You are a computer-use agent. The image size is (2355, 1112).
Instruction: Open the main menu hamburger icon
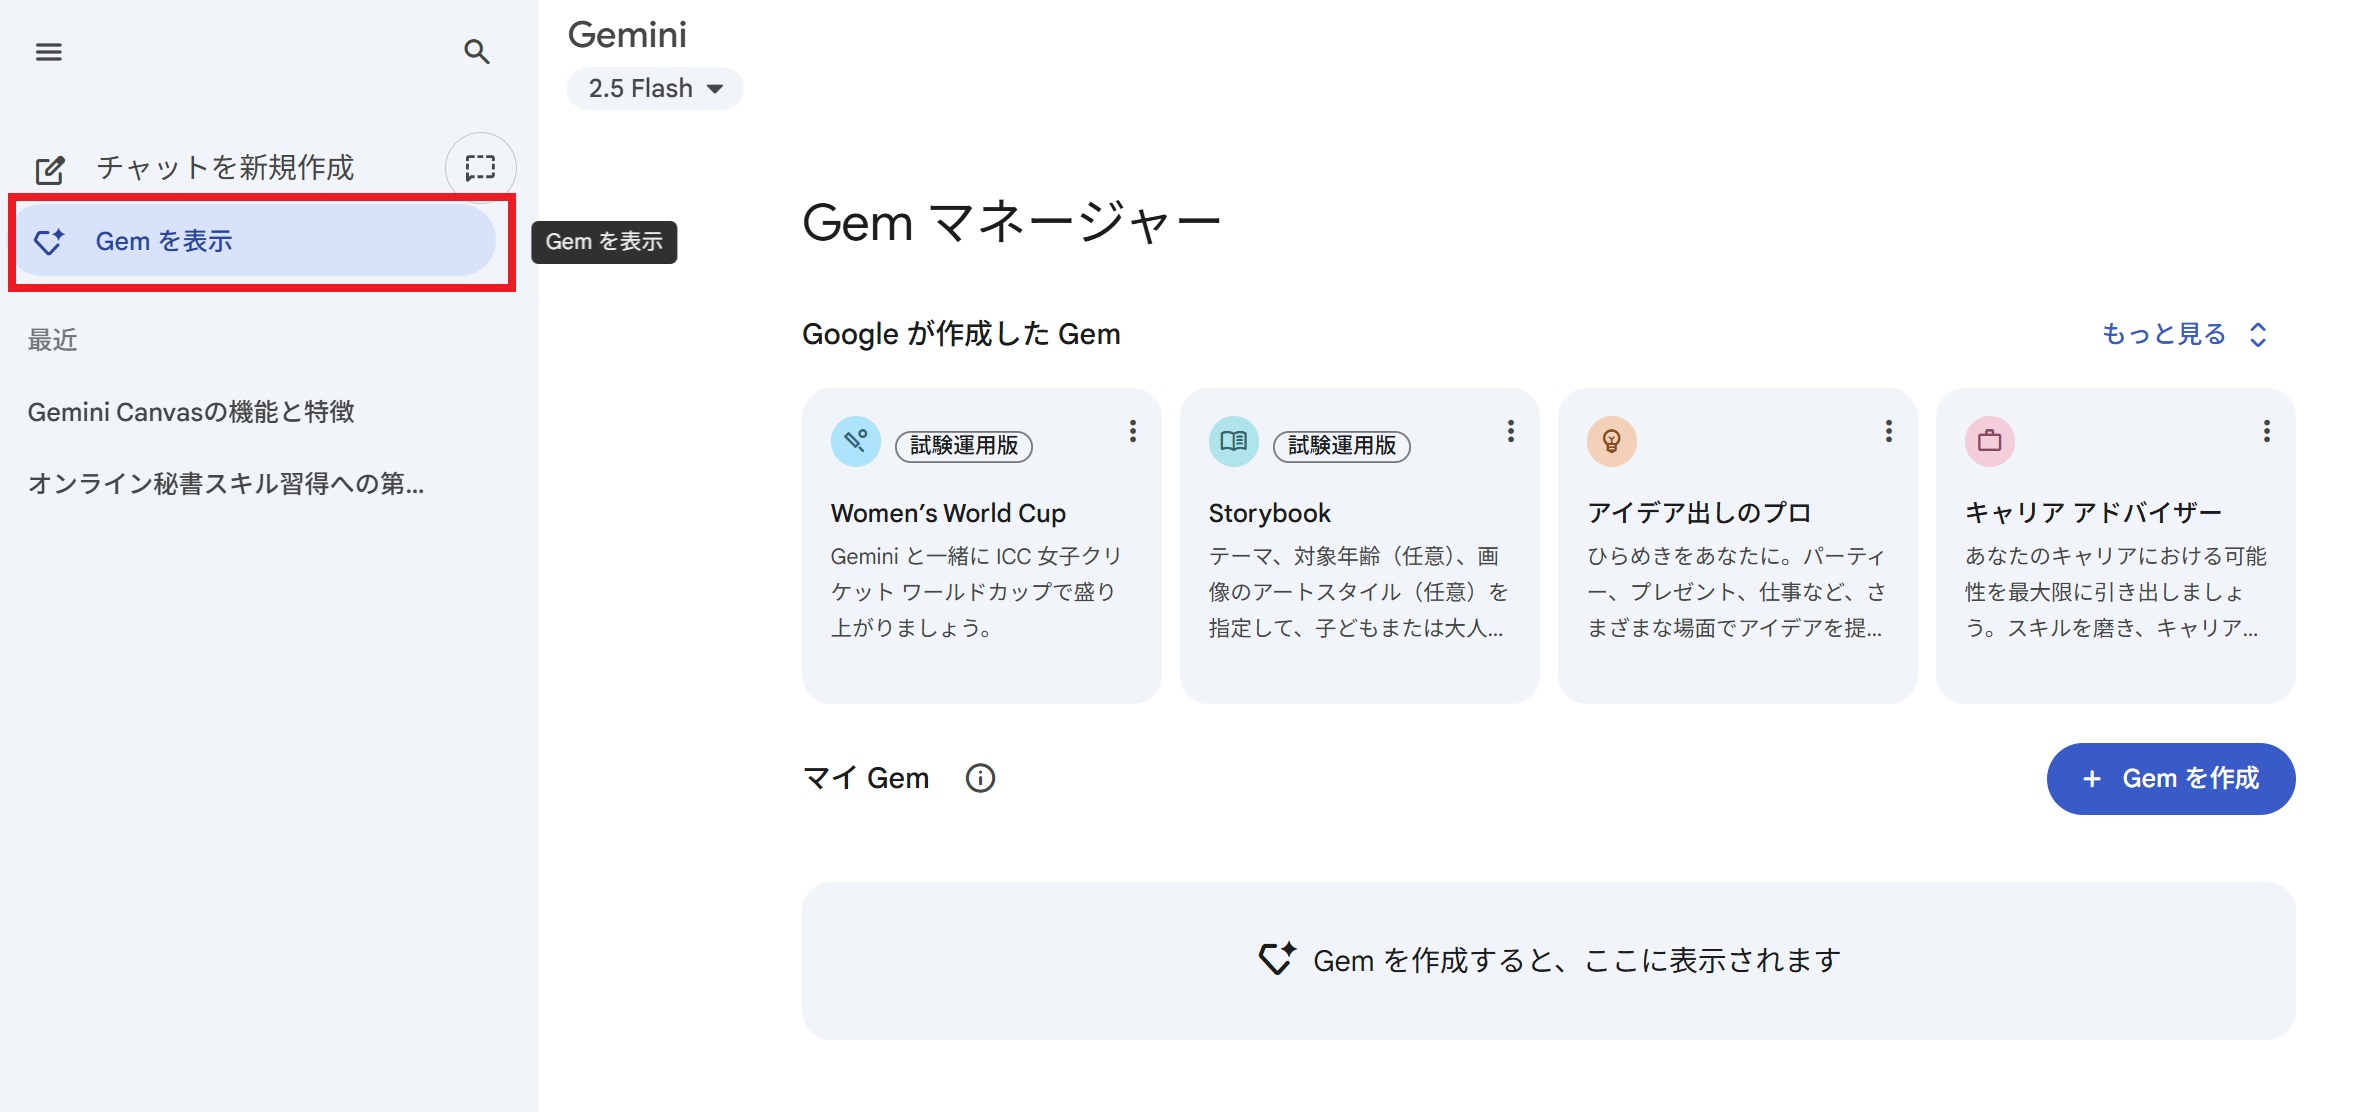click(49, 52)
